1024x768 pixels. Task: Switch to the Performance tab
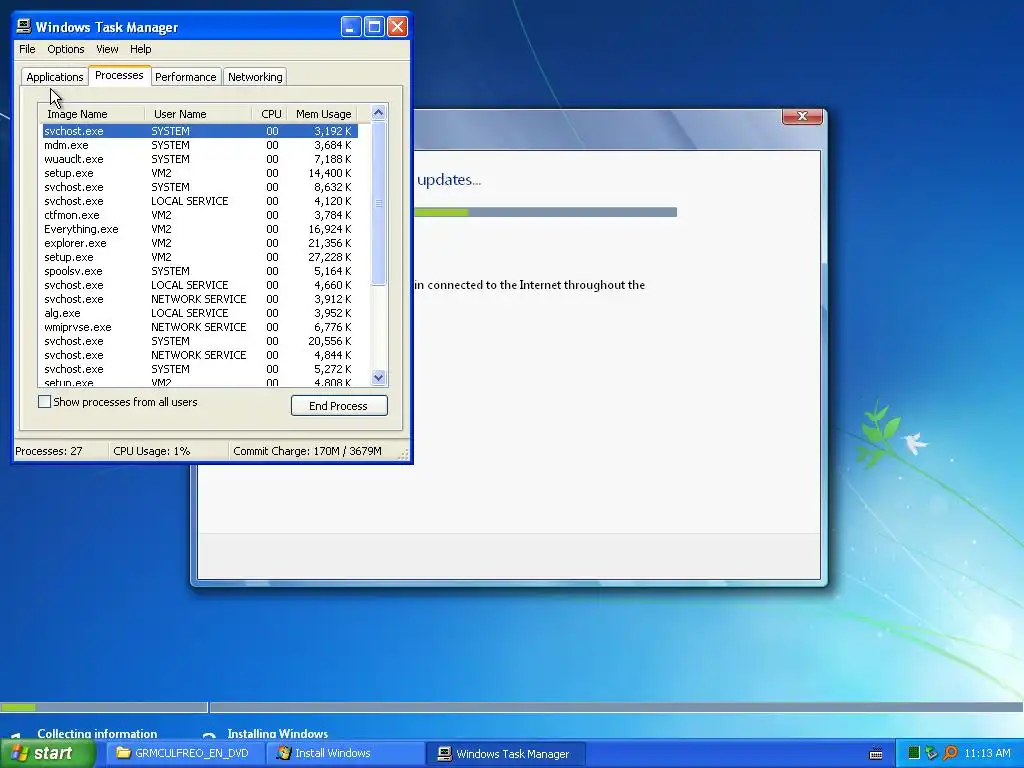tap(185, 77)
